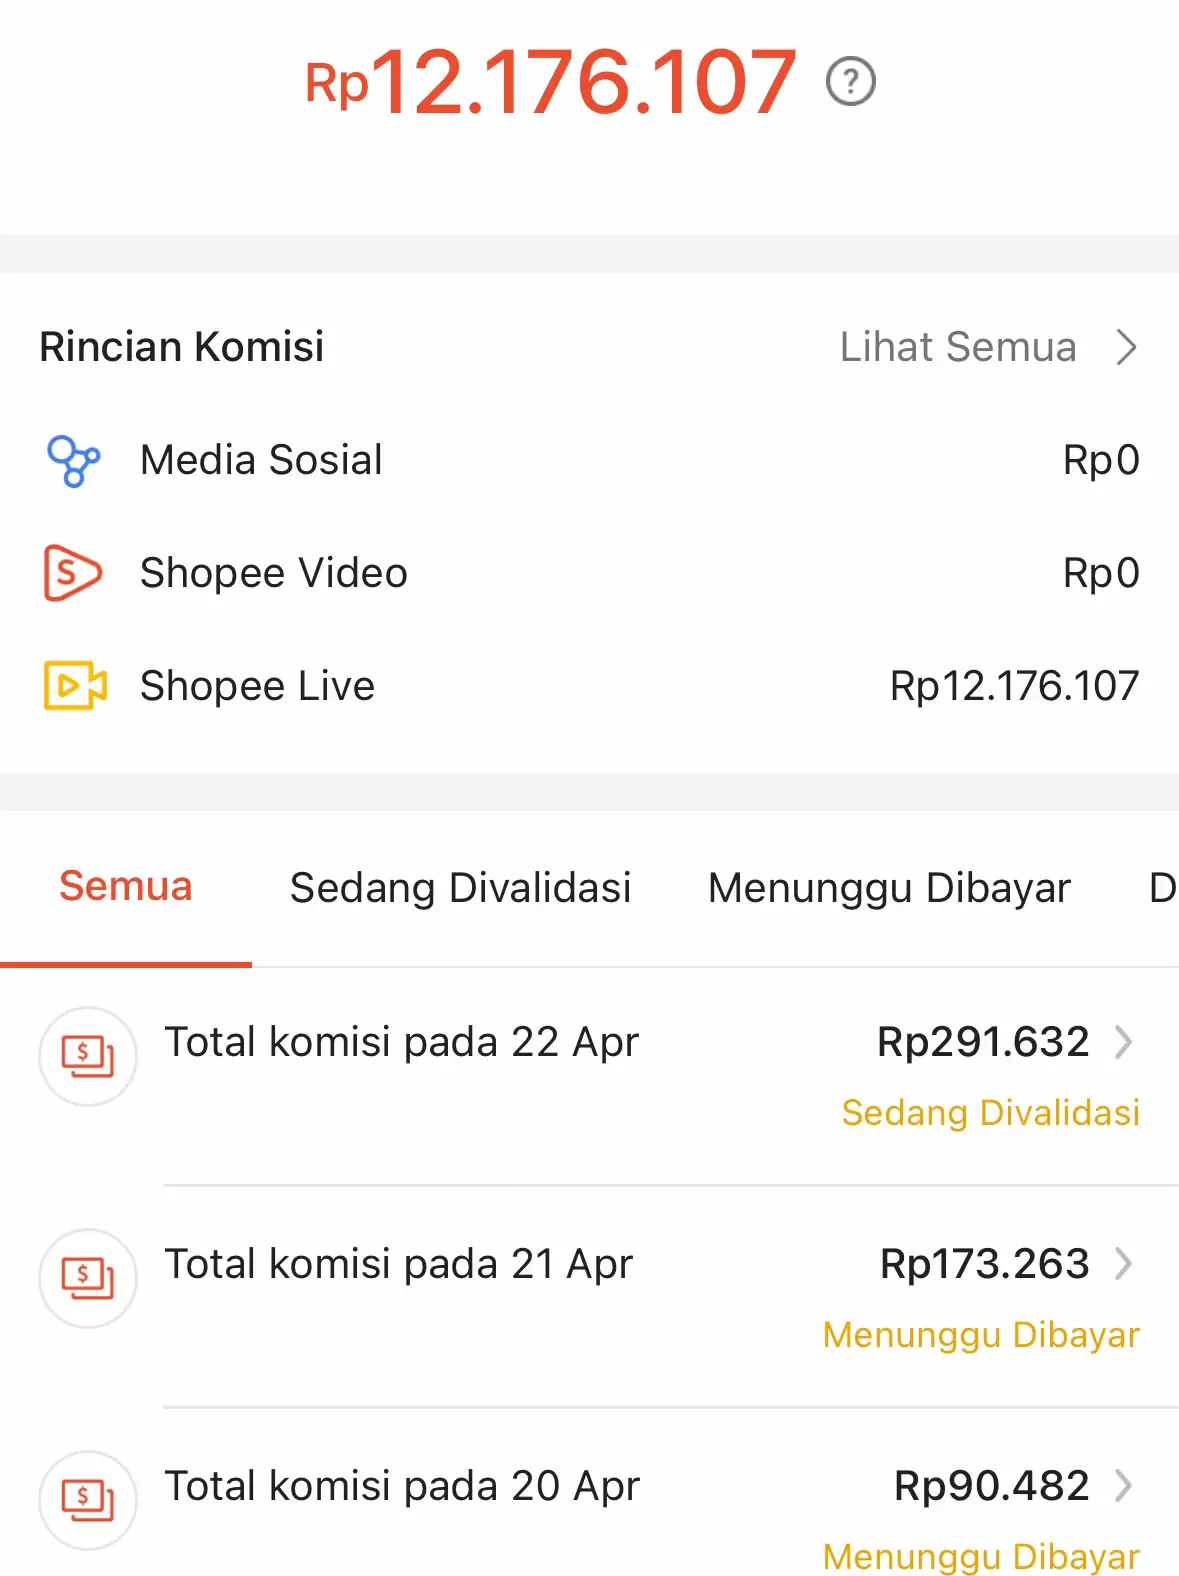Screen dimensions: 1179x1576
Task: Tap the Shopee Video play icon
Action: point(72,573)
